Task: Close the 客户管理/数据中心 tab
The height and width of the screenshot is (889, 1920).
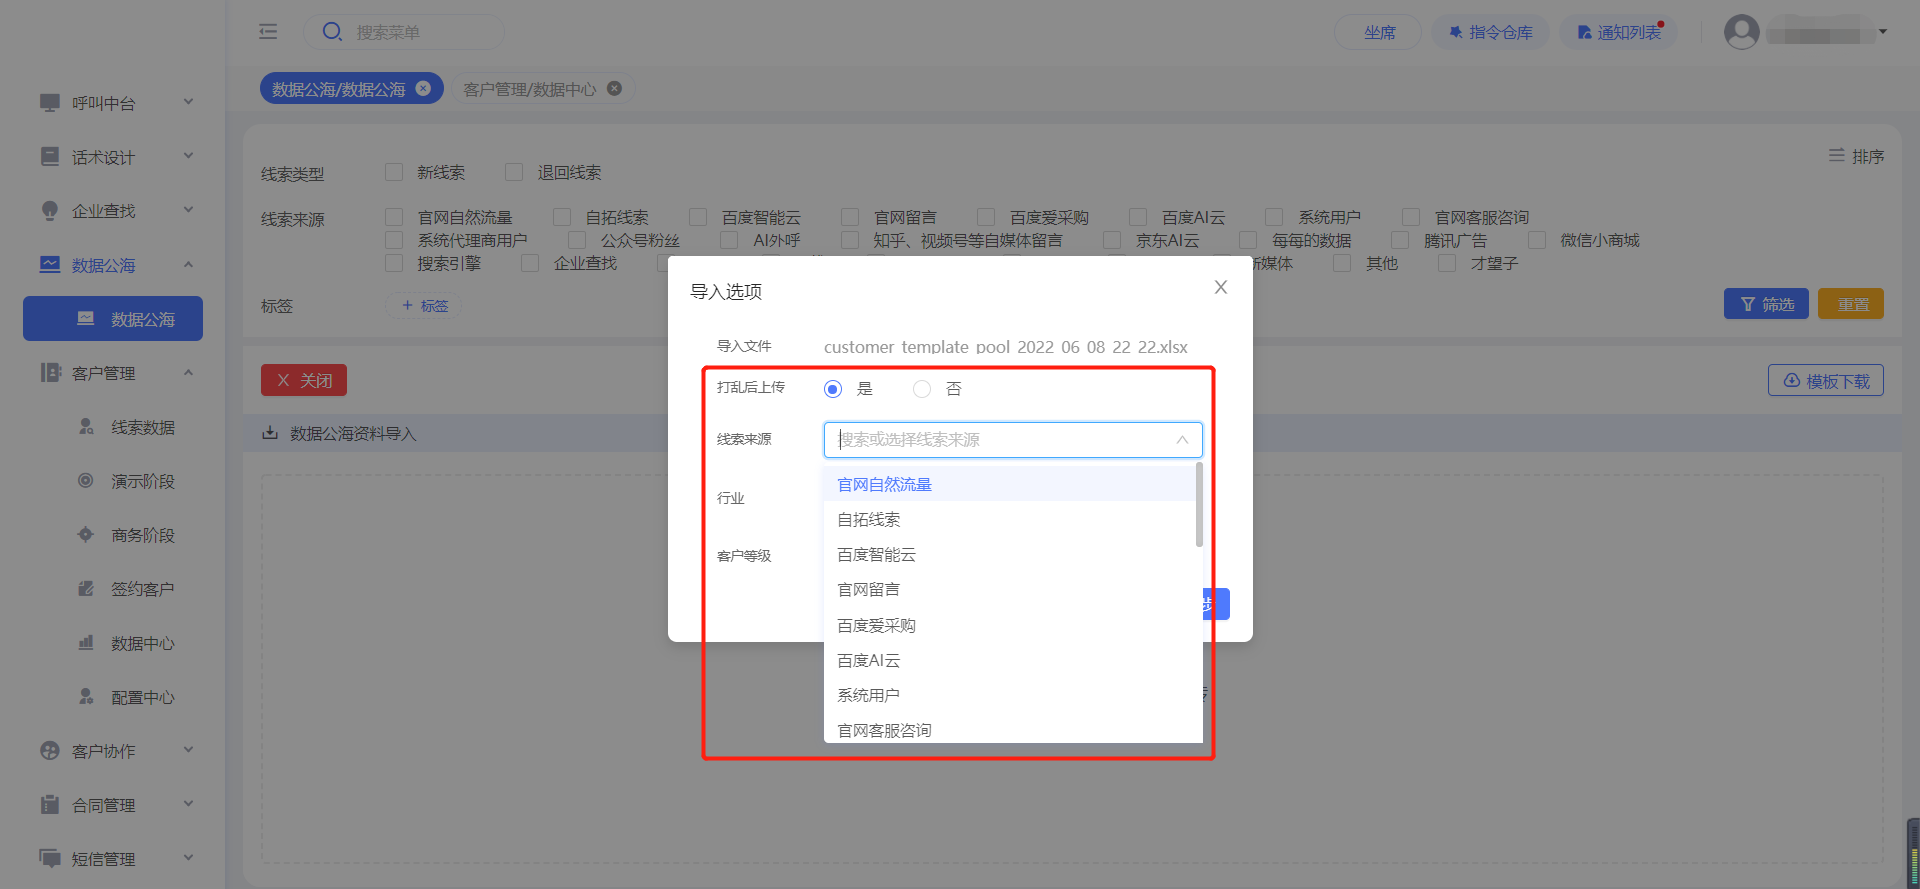Action: point(615,88)
